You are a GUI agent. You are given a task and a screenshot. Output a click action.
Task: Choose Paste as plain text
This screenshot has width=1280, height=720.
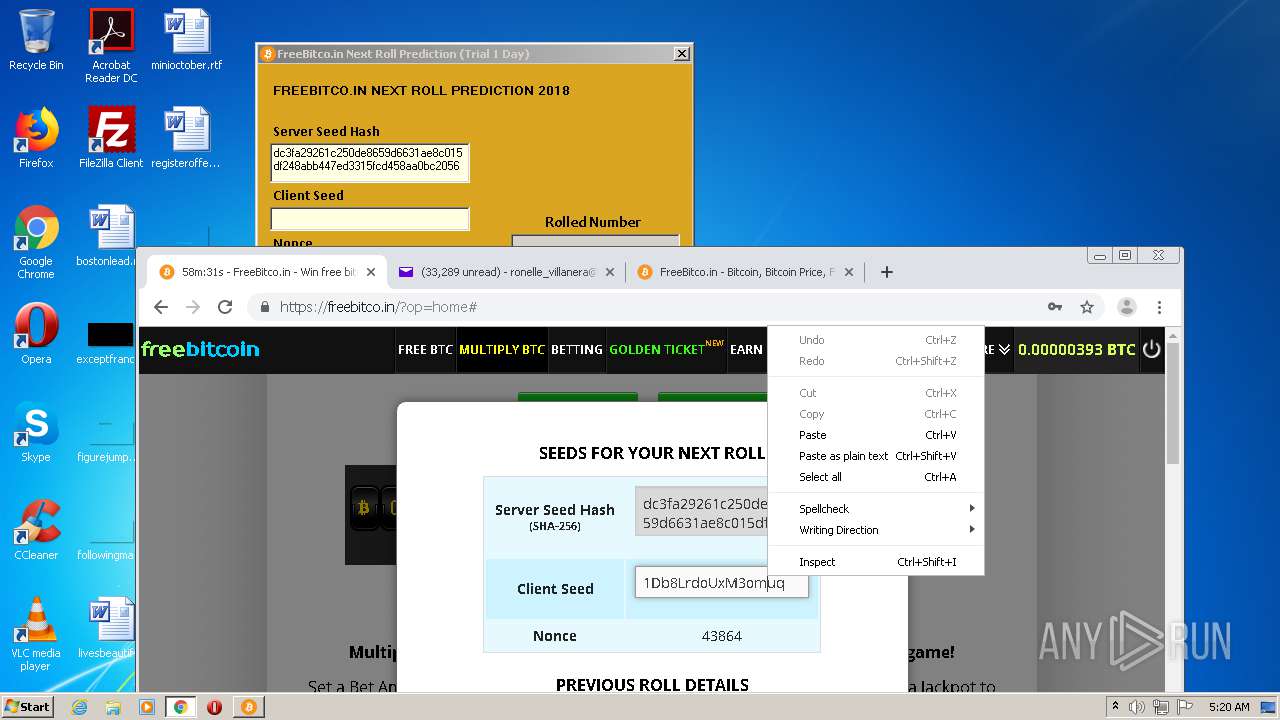point(876,456)
